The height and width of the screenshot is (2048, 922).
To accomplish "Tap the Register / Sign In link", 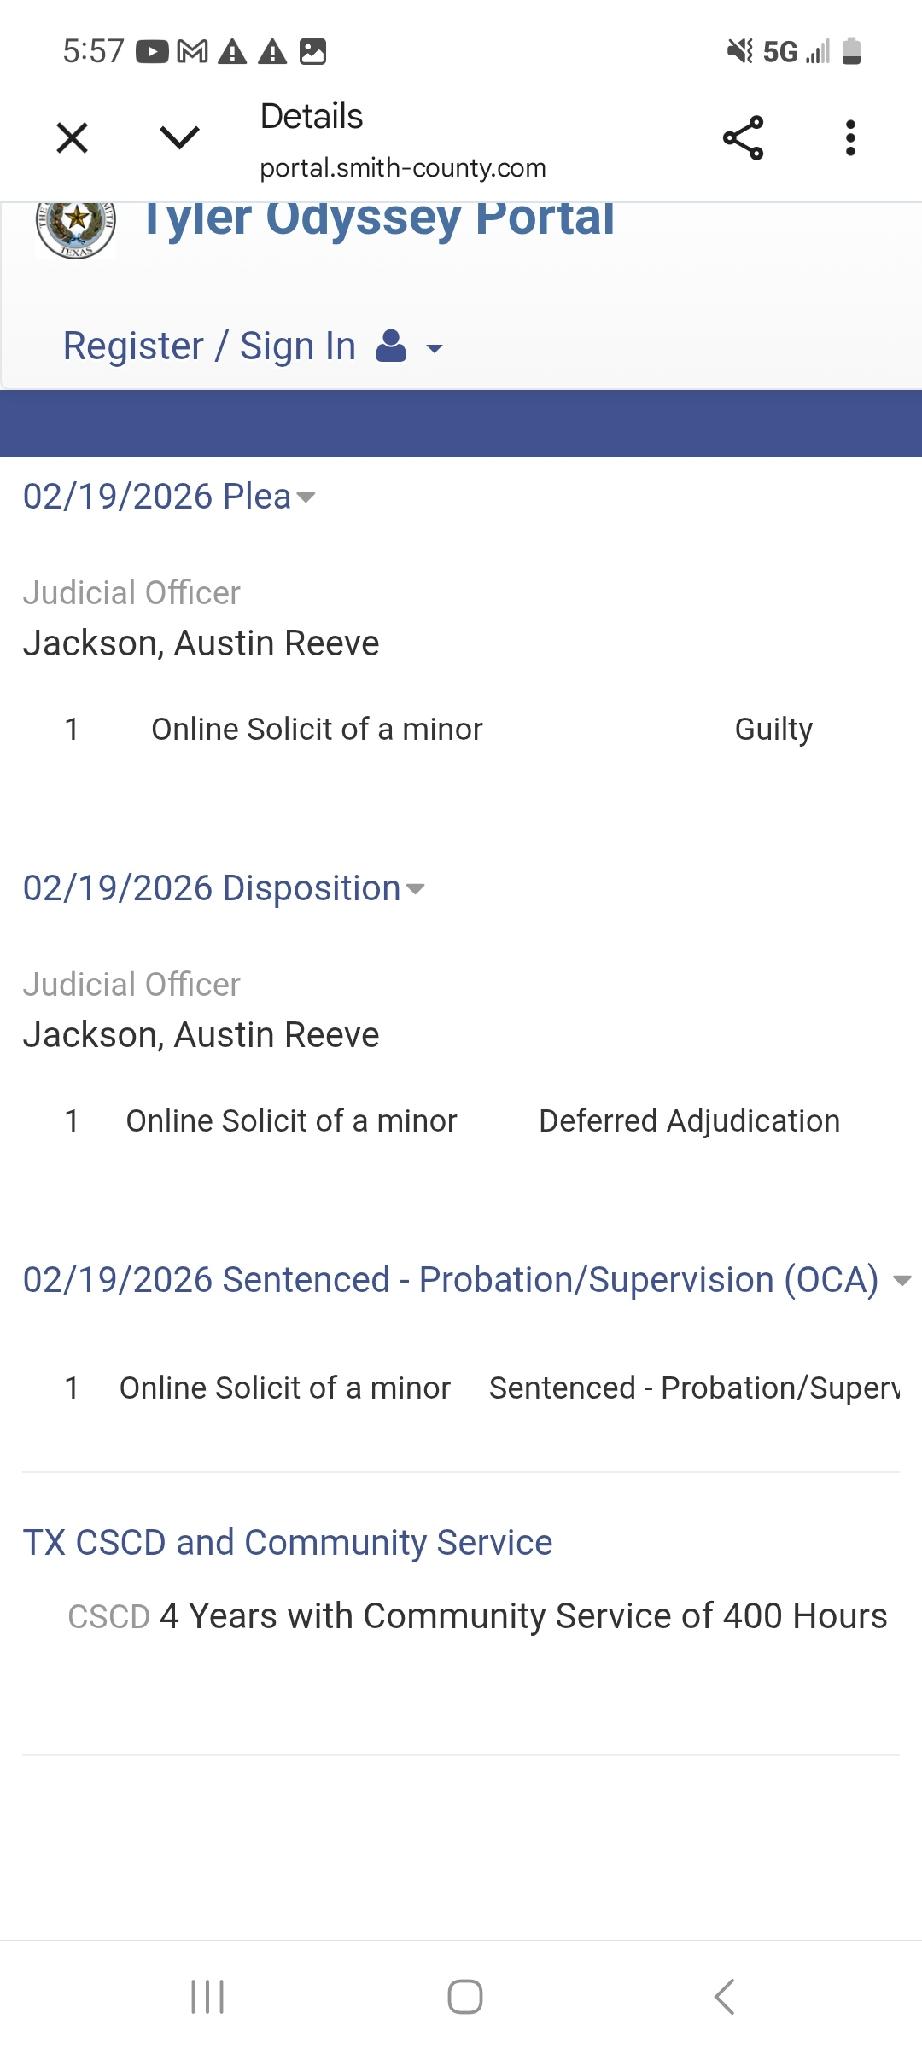I will 209,346.
